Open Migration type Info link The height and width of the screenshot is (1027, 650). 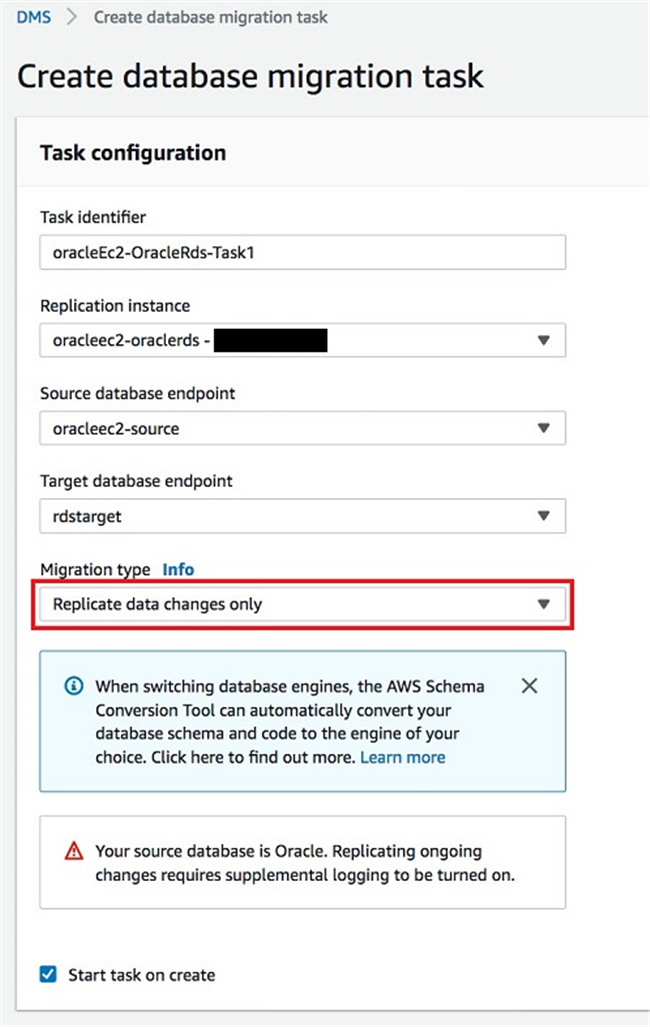click(x=178, y=569)
